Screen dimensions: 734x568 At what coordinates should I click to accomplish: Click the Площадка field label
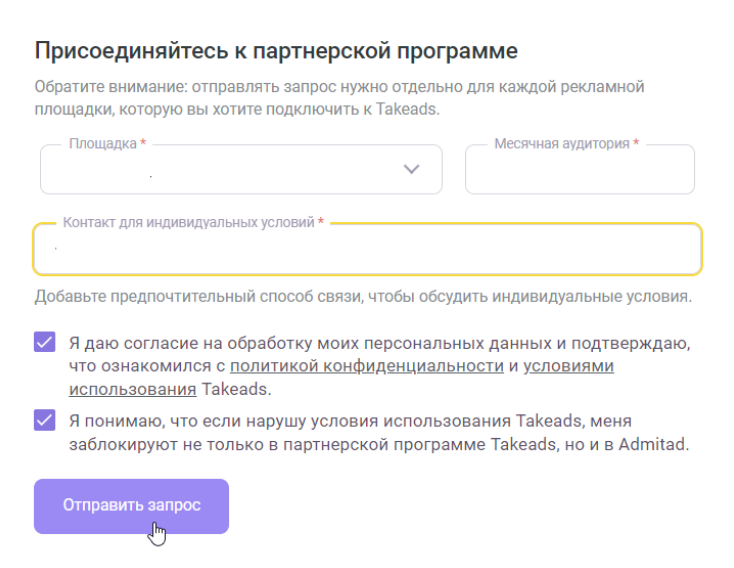(x=101, y=144)
